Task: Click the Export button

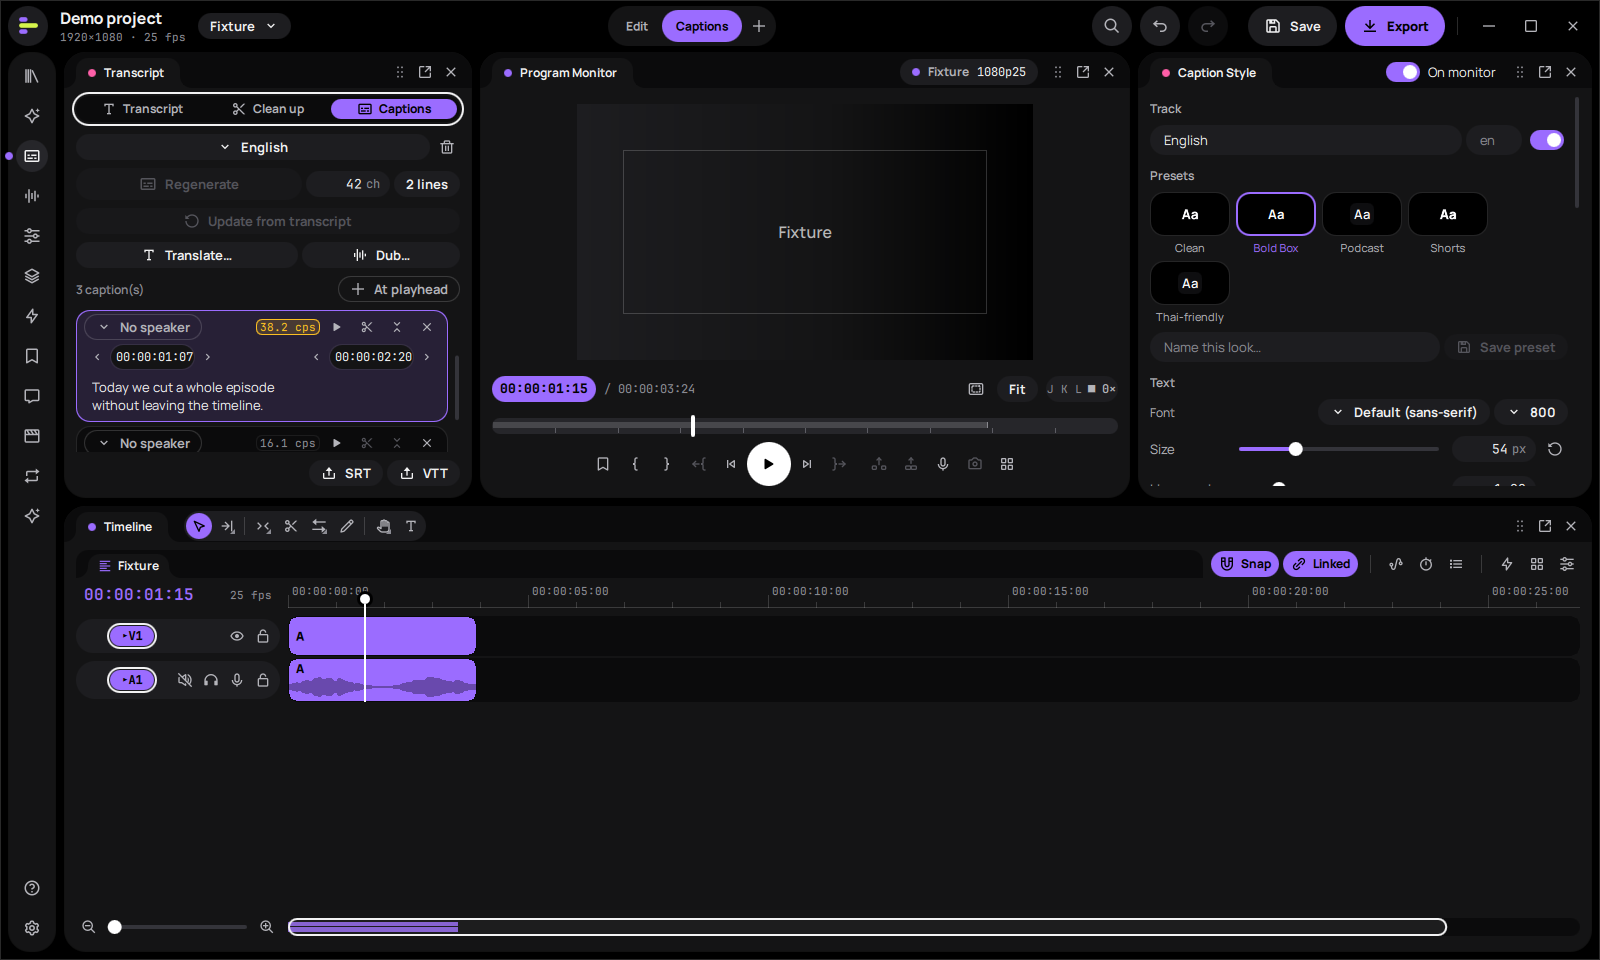Action: (x=1395, y=26)
